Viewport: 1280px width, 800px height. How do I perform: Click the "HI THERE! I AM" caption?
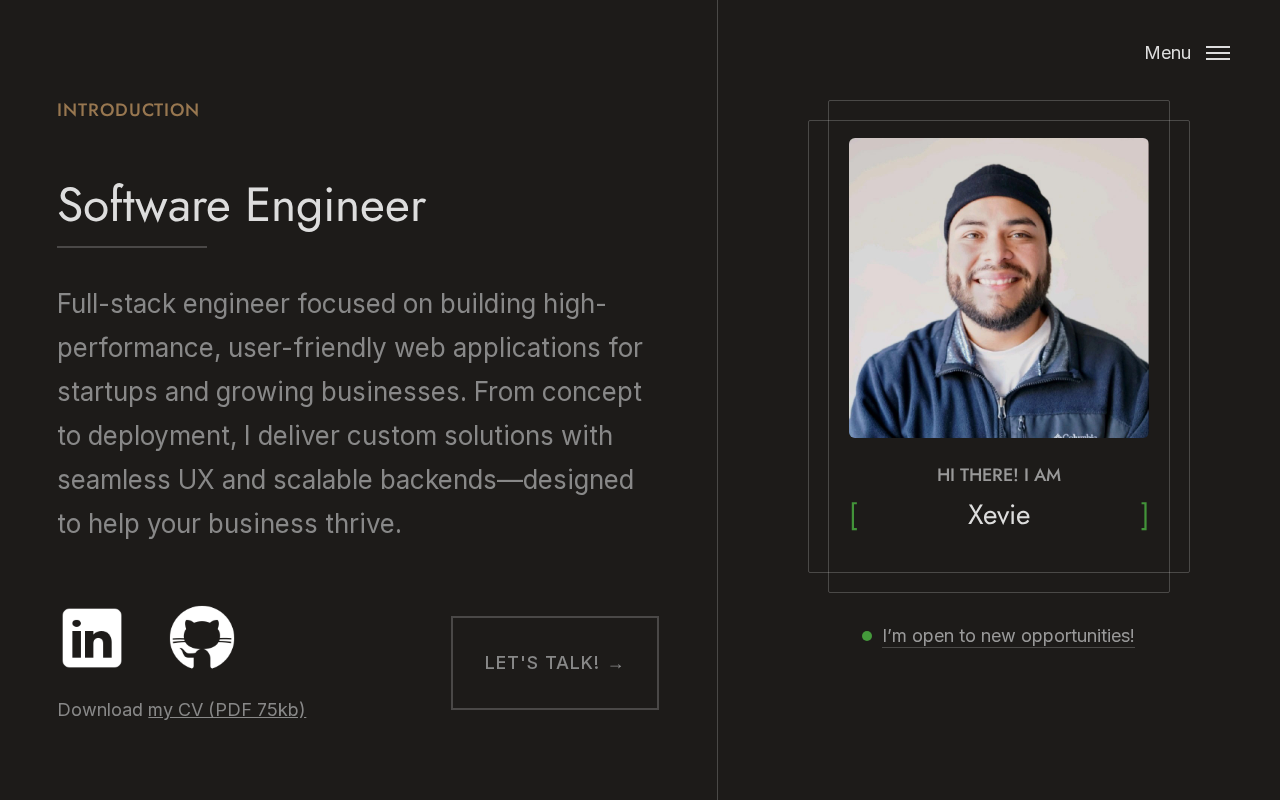(998, 475)
